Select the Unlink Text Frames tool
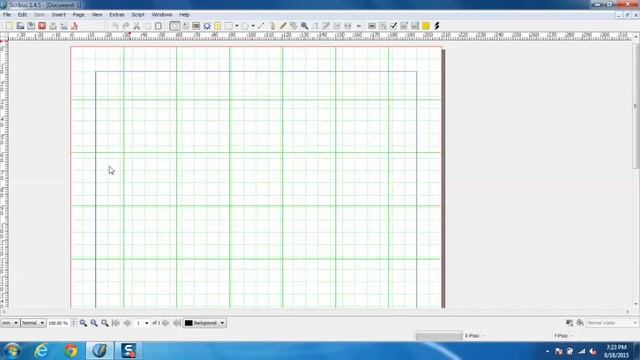Screen dimensions: 640x360 point(347,26)
